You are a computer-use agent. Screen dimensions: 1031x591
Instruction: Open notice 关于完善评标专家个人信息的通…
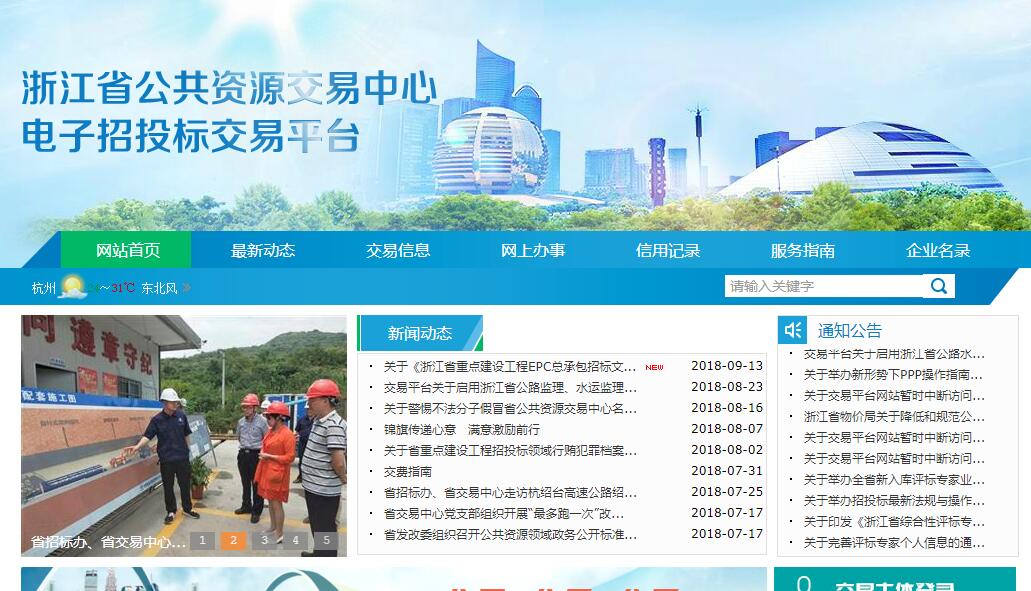[894, 543]
